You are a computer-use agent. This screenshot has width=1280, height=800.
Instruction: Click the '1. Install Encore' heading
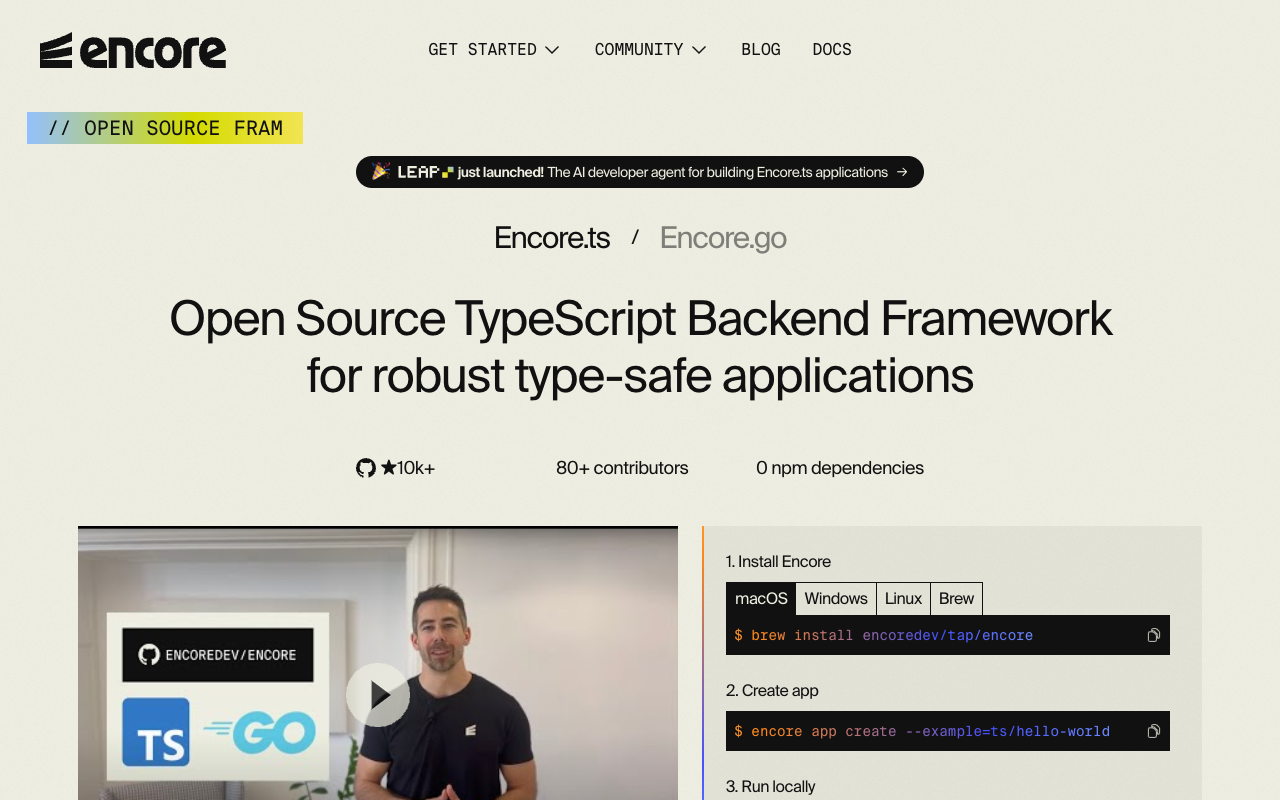click(778, 562)
